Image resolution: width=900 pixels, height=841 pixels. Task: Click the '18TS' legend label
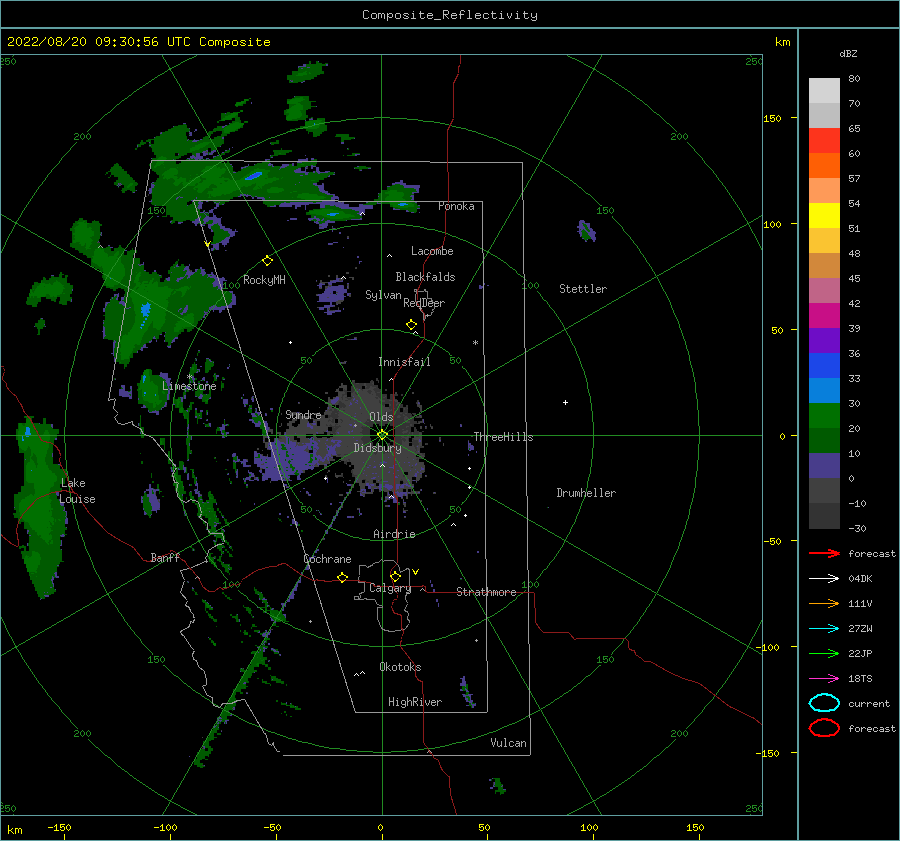pos(860,679)
